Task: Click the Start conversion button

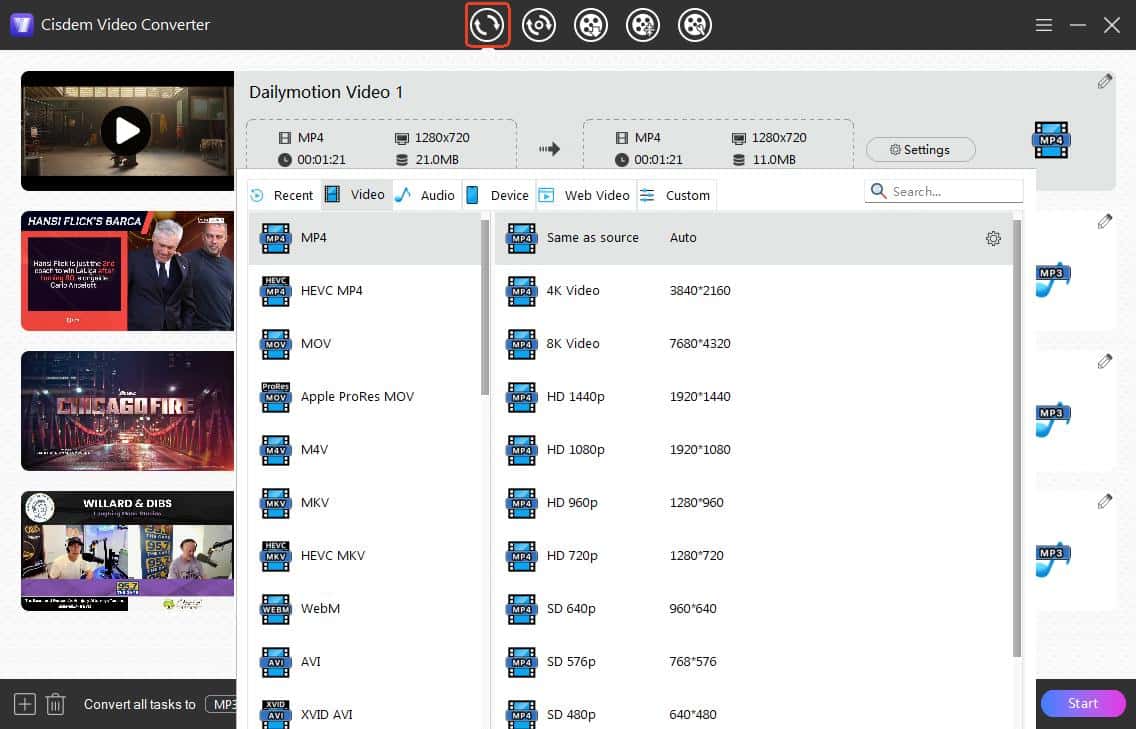Action: click(x=1083, y=703)
